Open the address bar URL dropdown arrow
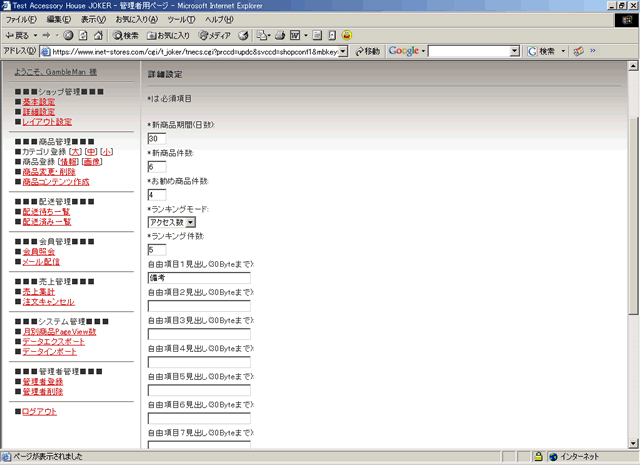Image resolution: width=640 pixels, height=465 pixels. tap(343, 51)
